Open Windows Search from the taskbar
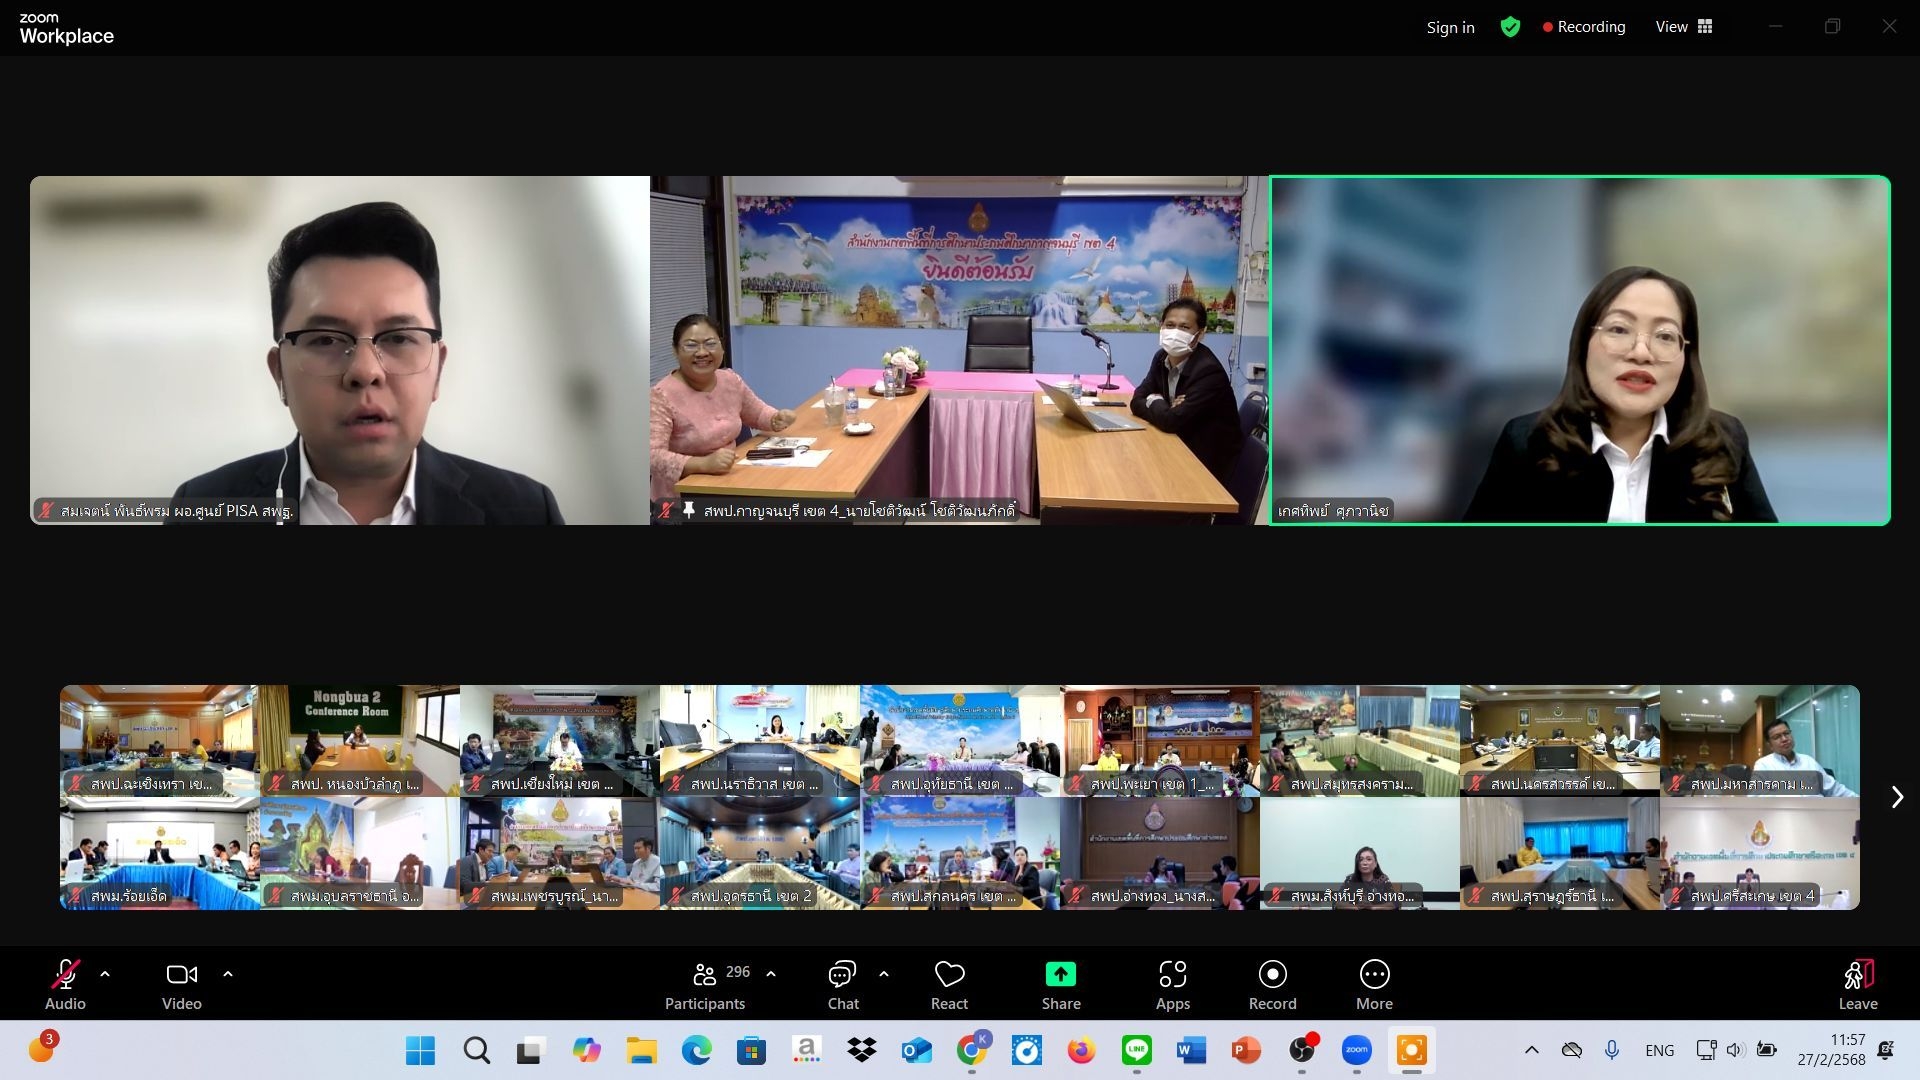 [477, 1050]
